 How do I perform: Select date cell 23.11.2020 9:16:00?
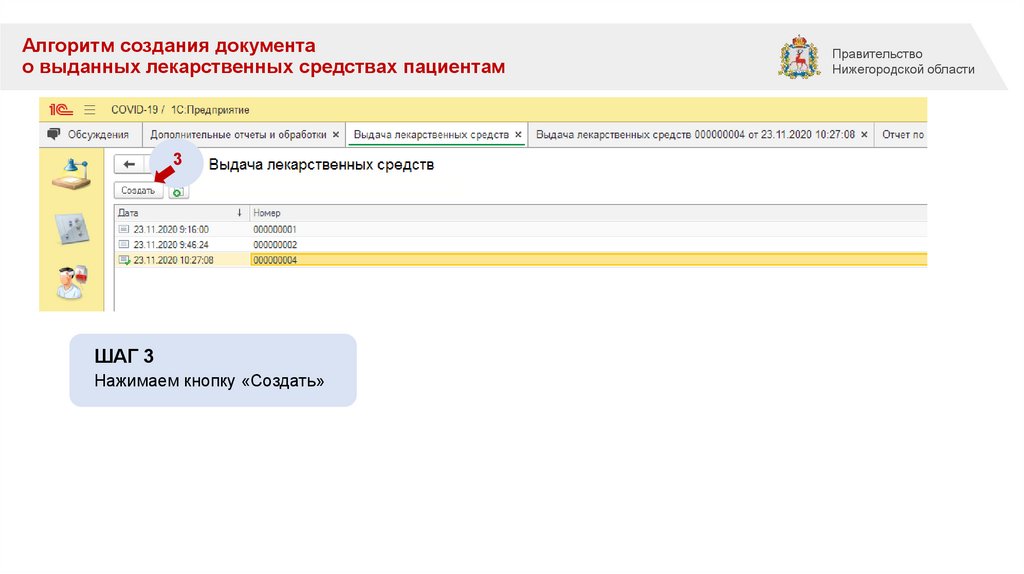171,229
